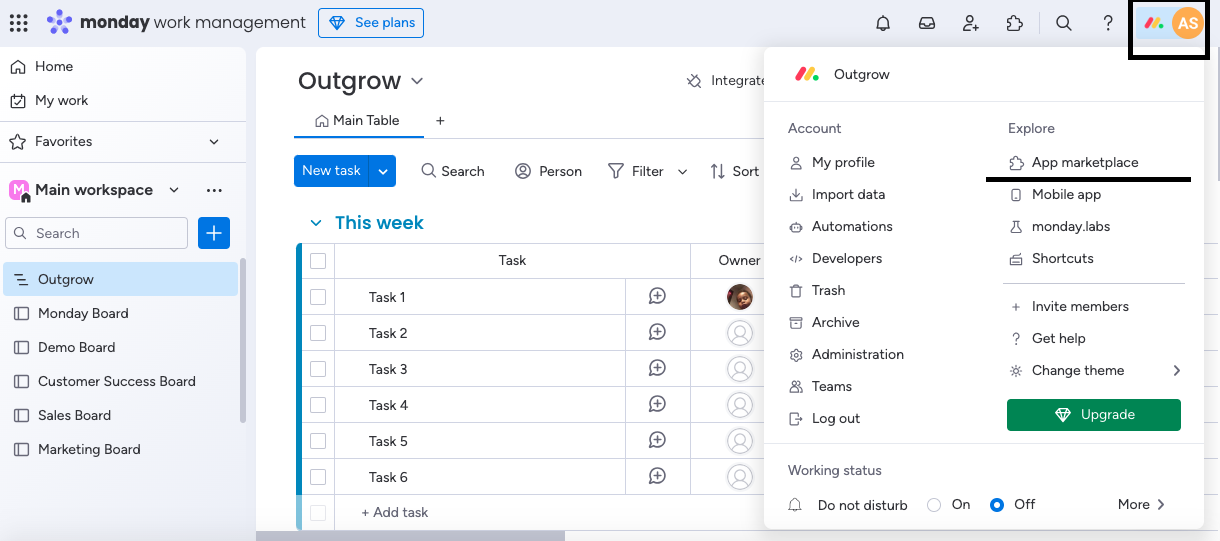Image resolution: width=1220 pixels, height=541 pixels.
Task: Open App marketplace link
Action: [1074, 162]
